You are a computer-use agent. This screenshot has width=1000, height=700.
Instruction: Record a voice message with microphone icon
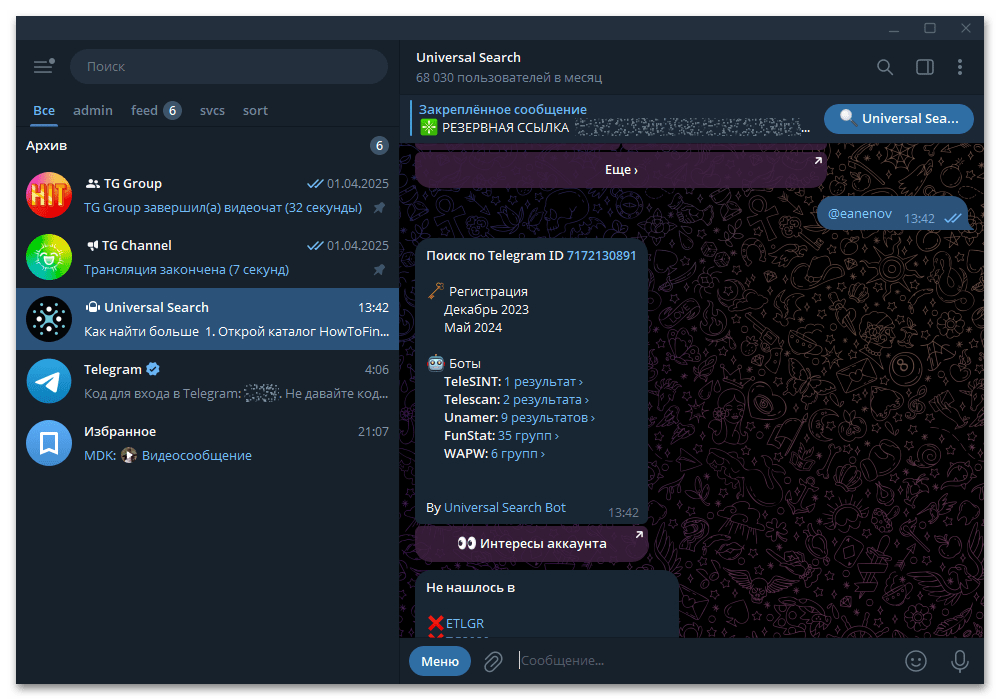[959, 661]
